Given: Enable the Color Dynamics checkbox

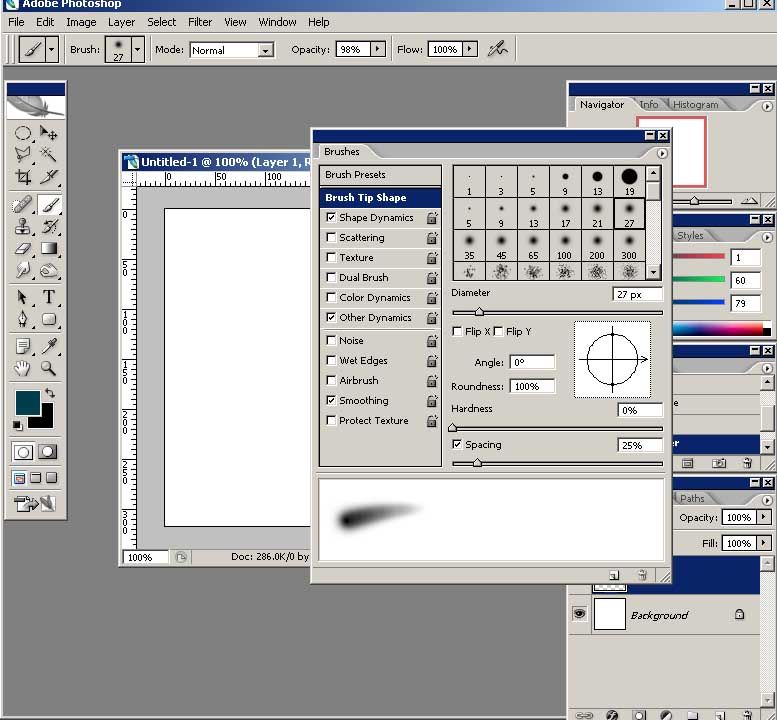Looking at the screenshot, I should [331, 297].
